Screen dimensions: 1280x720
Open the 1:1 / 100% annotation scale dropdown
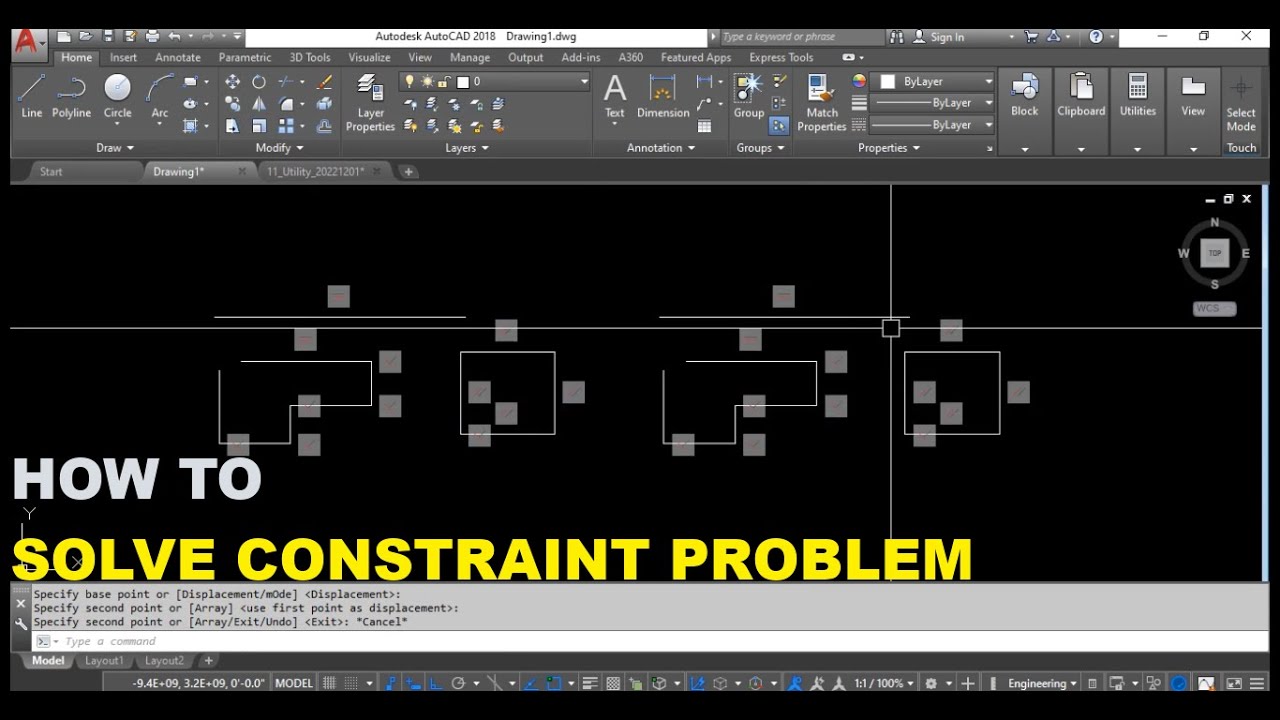coord(883,683)
